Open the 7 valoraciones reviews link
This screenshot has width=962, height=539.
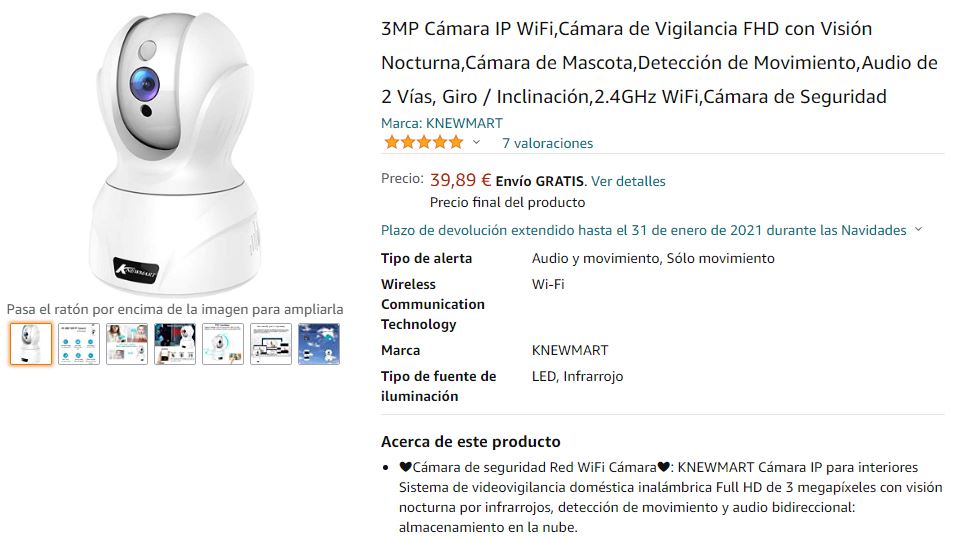[547, 143]
